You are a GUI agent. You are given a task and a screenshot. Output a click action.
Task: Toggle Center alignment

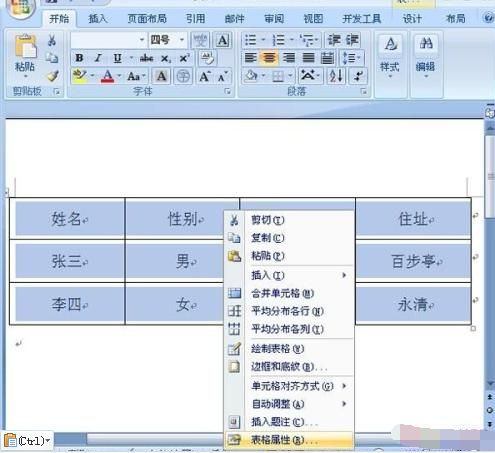pos(269,58)
